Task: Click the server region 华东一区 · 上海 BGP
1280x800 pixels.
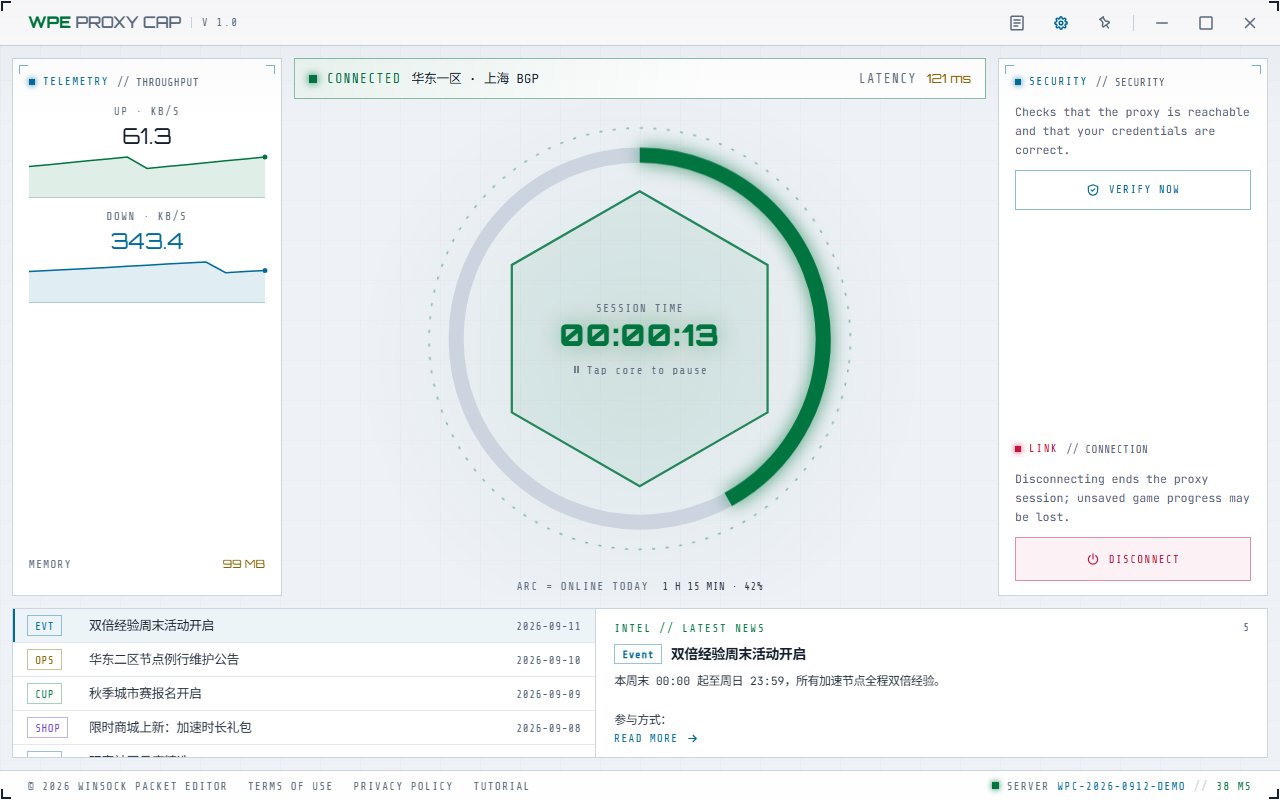Action: [475, 79]
